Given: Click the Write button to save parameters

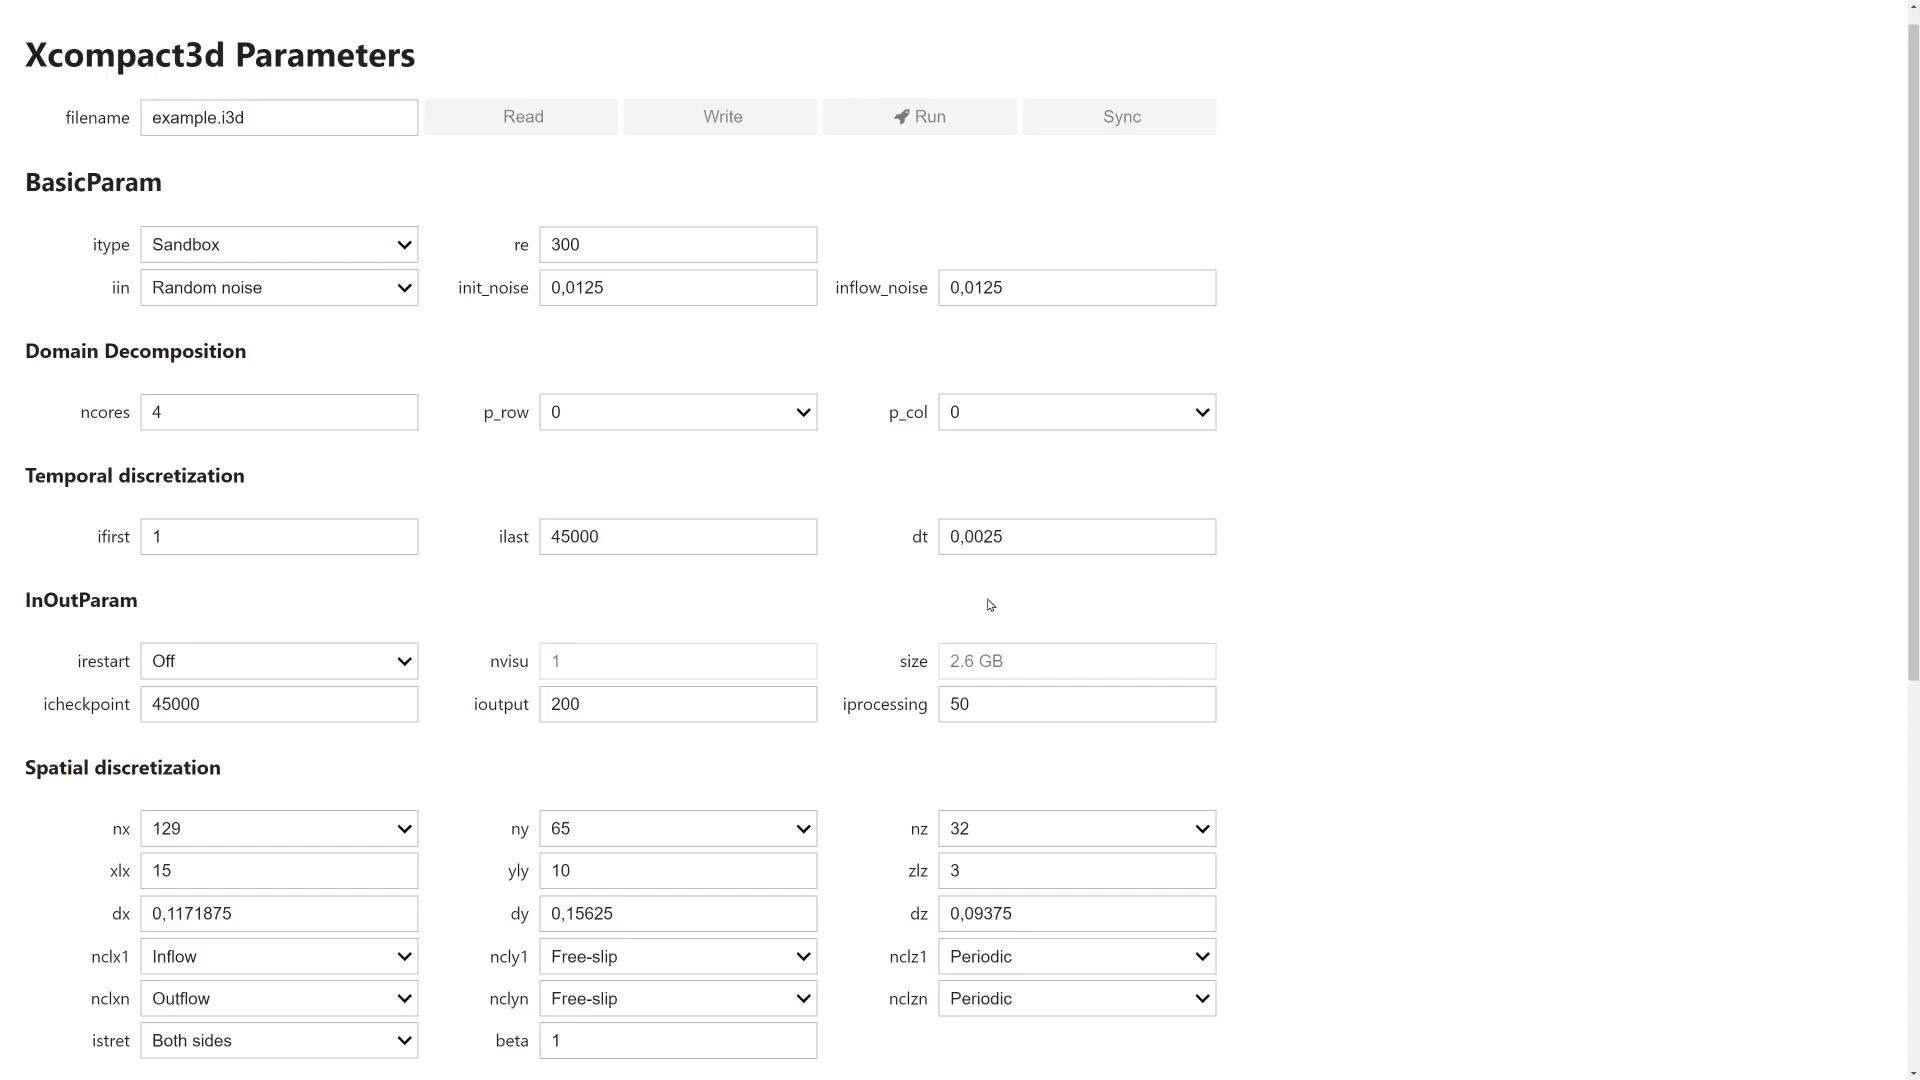Looking at the screenshot, I should (721, 116).
